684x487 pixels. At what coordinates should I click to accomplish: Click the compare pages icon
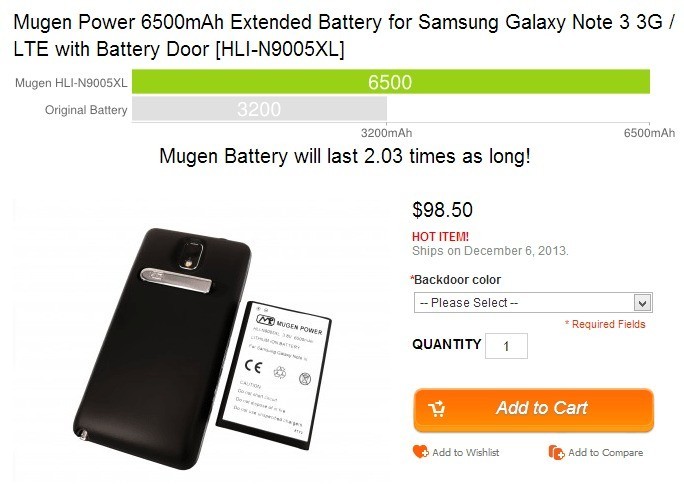(x=556, y=453)
